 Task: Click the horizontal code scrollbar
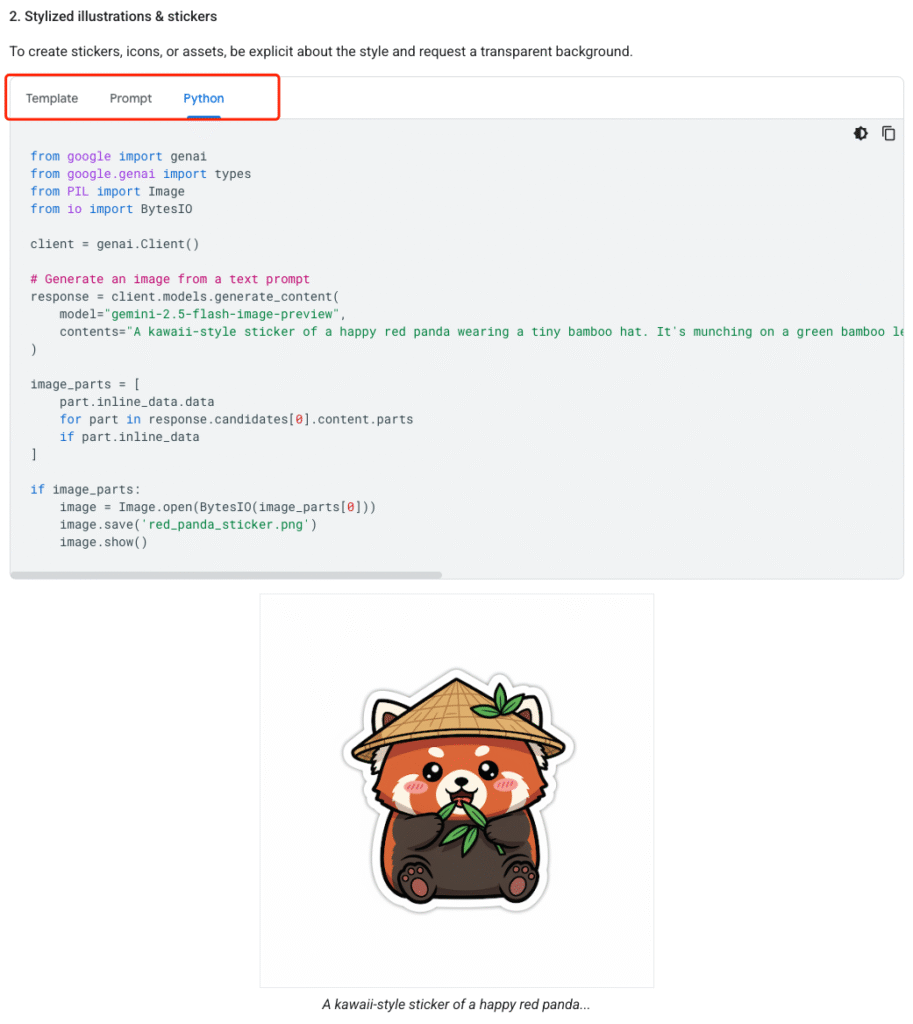226,575
